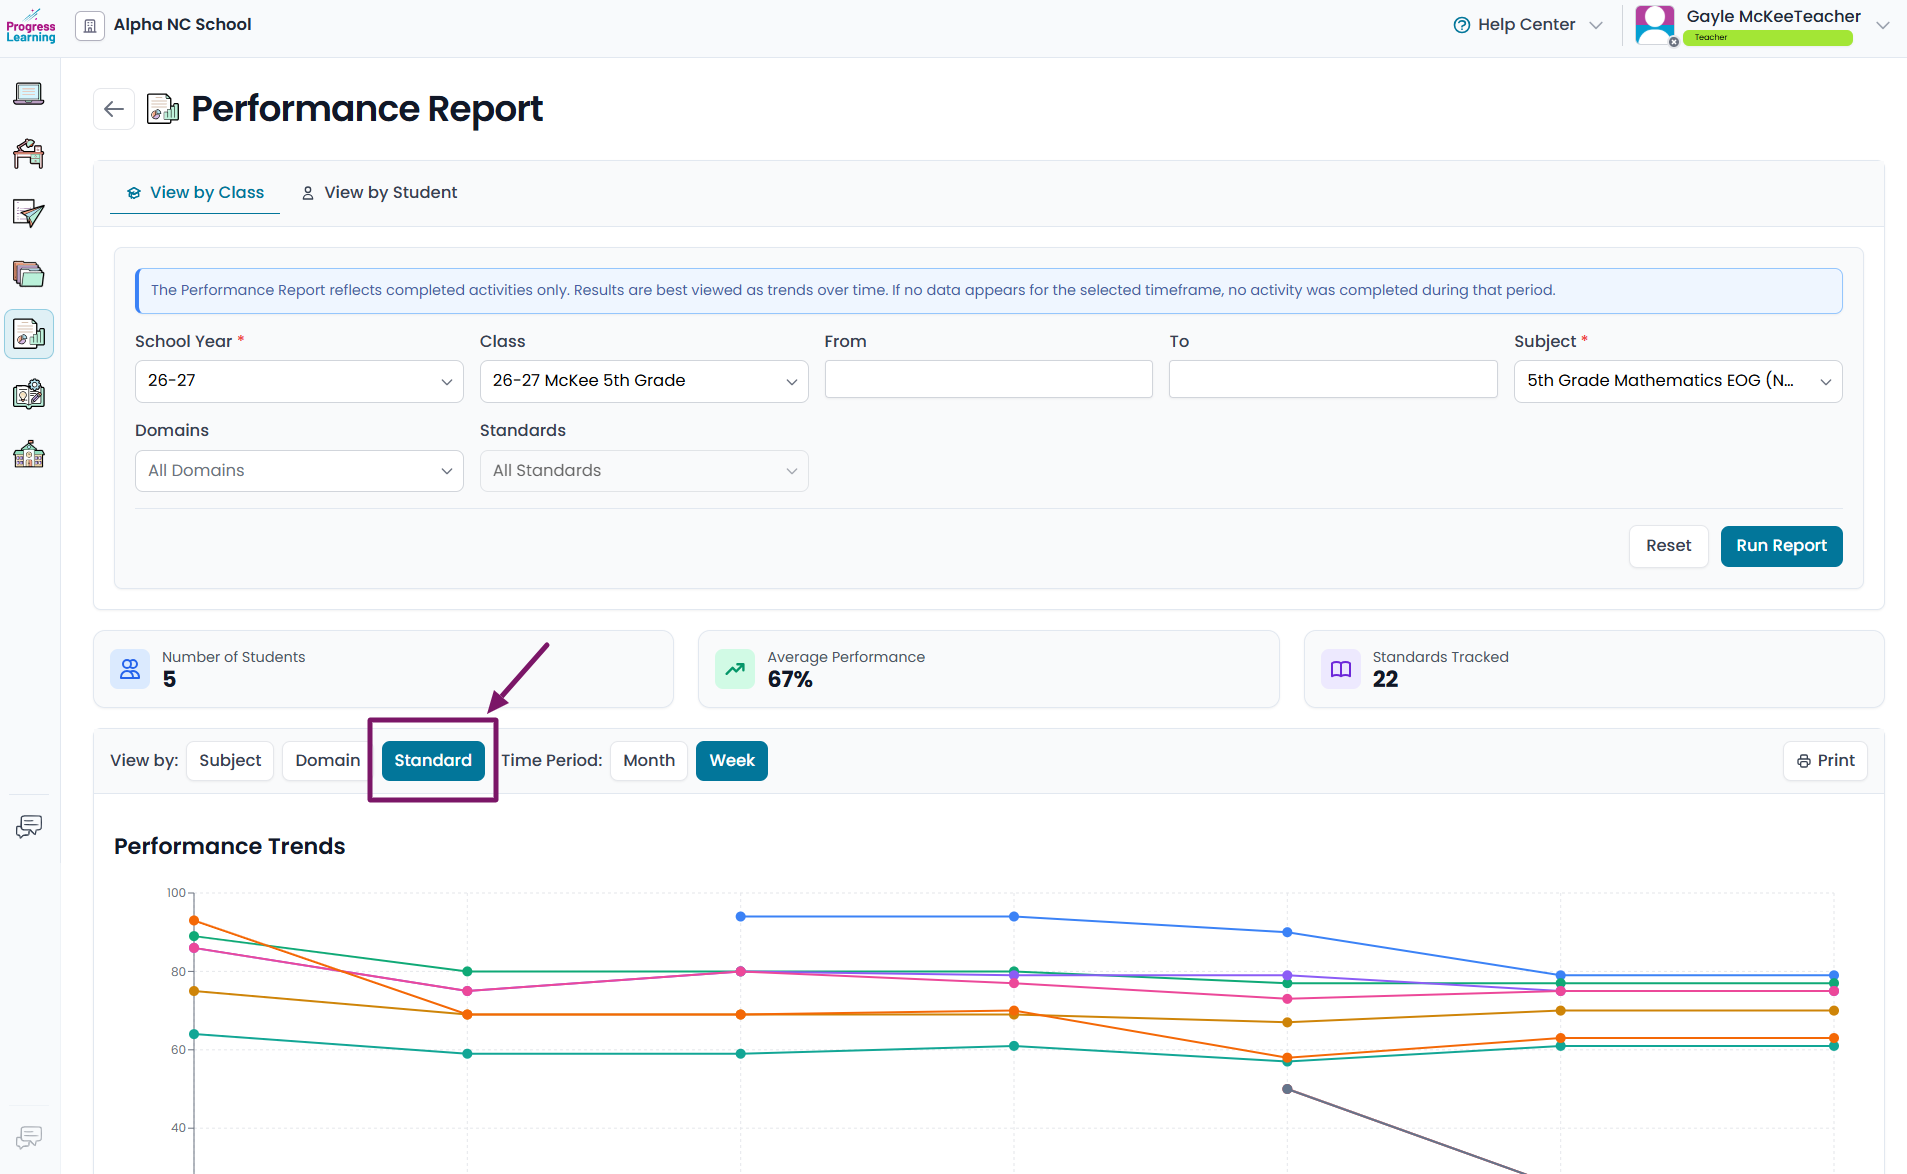Toggle view by Domain

[327, 761]
